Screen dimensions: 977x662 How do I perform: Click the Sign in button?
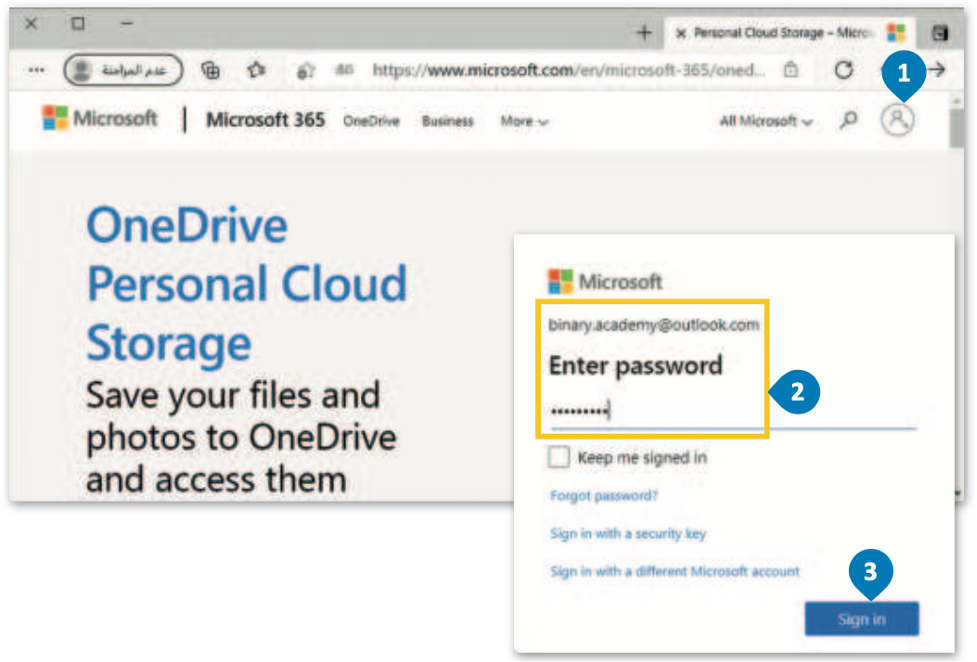862,618
